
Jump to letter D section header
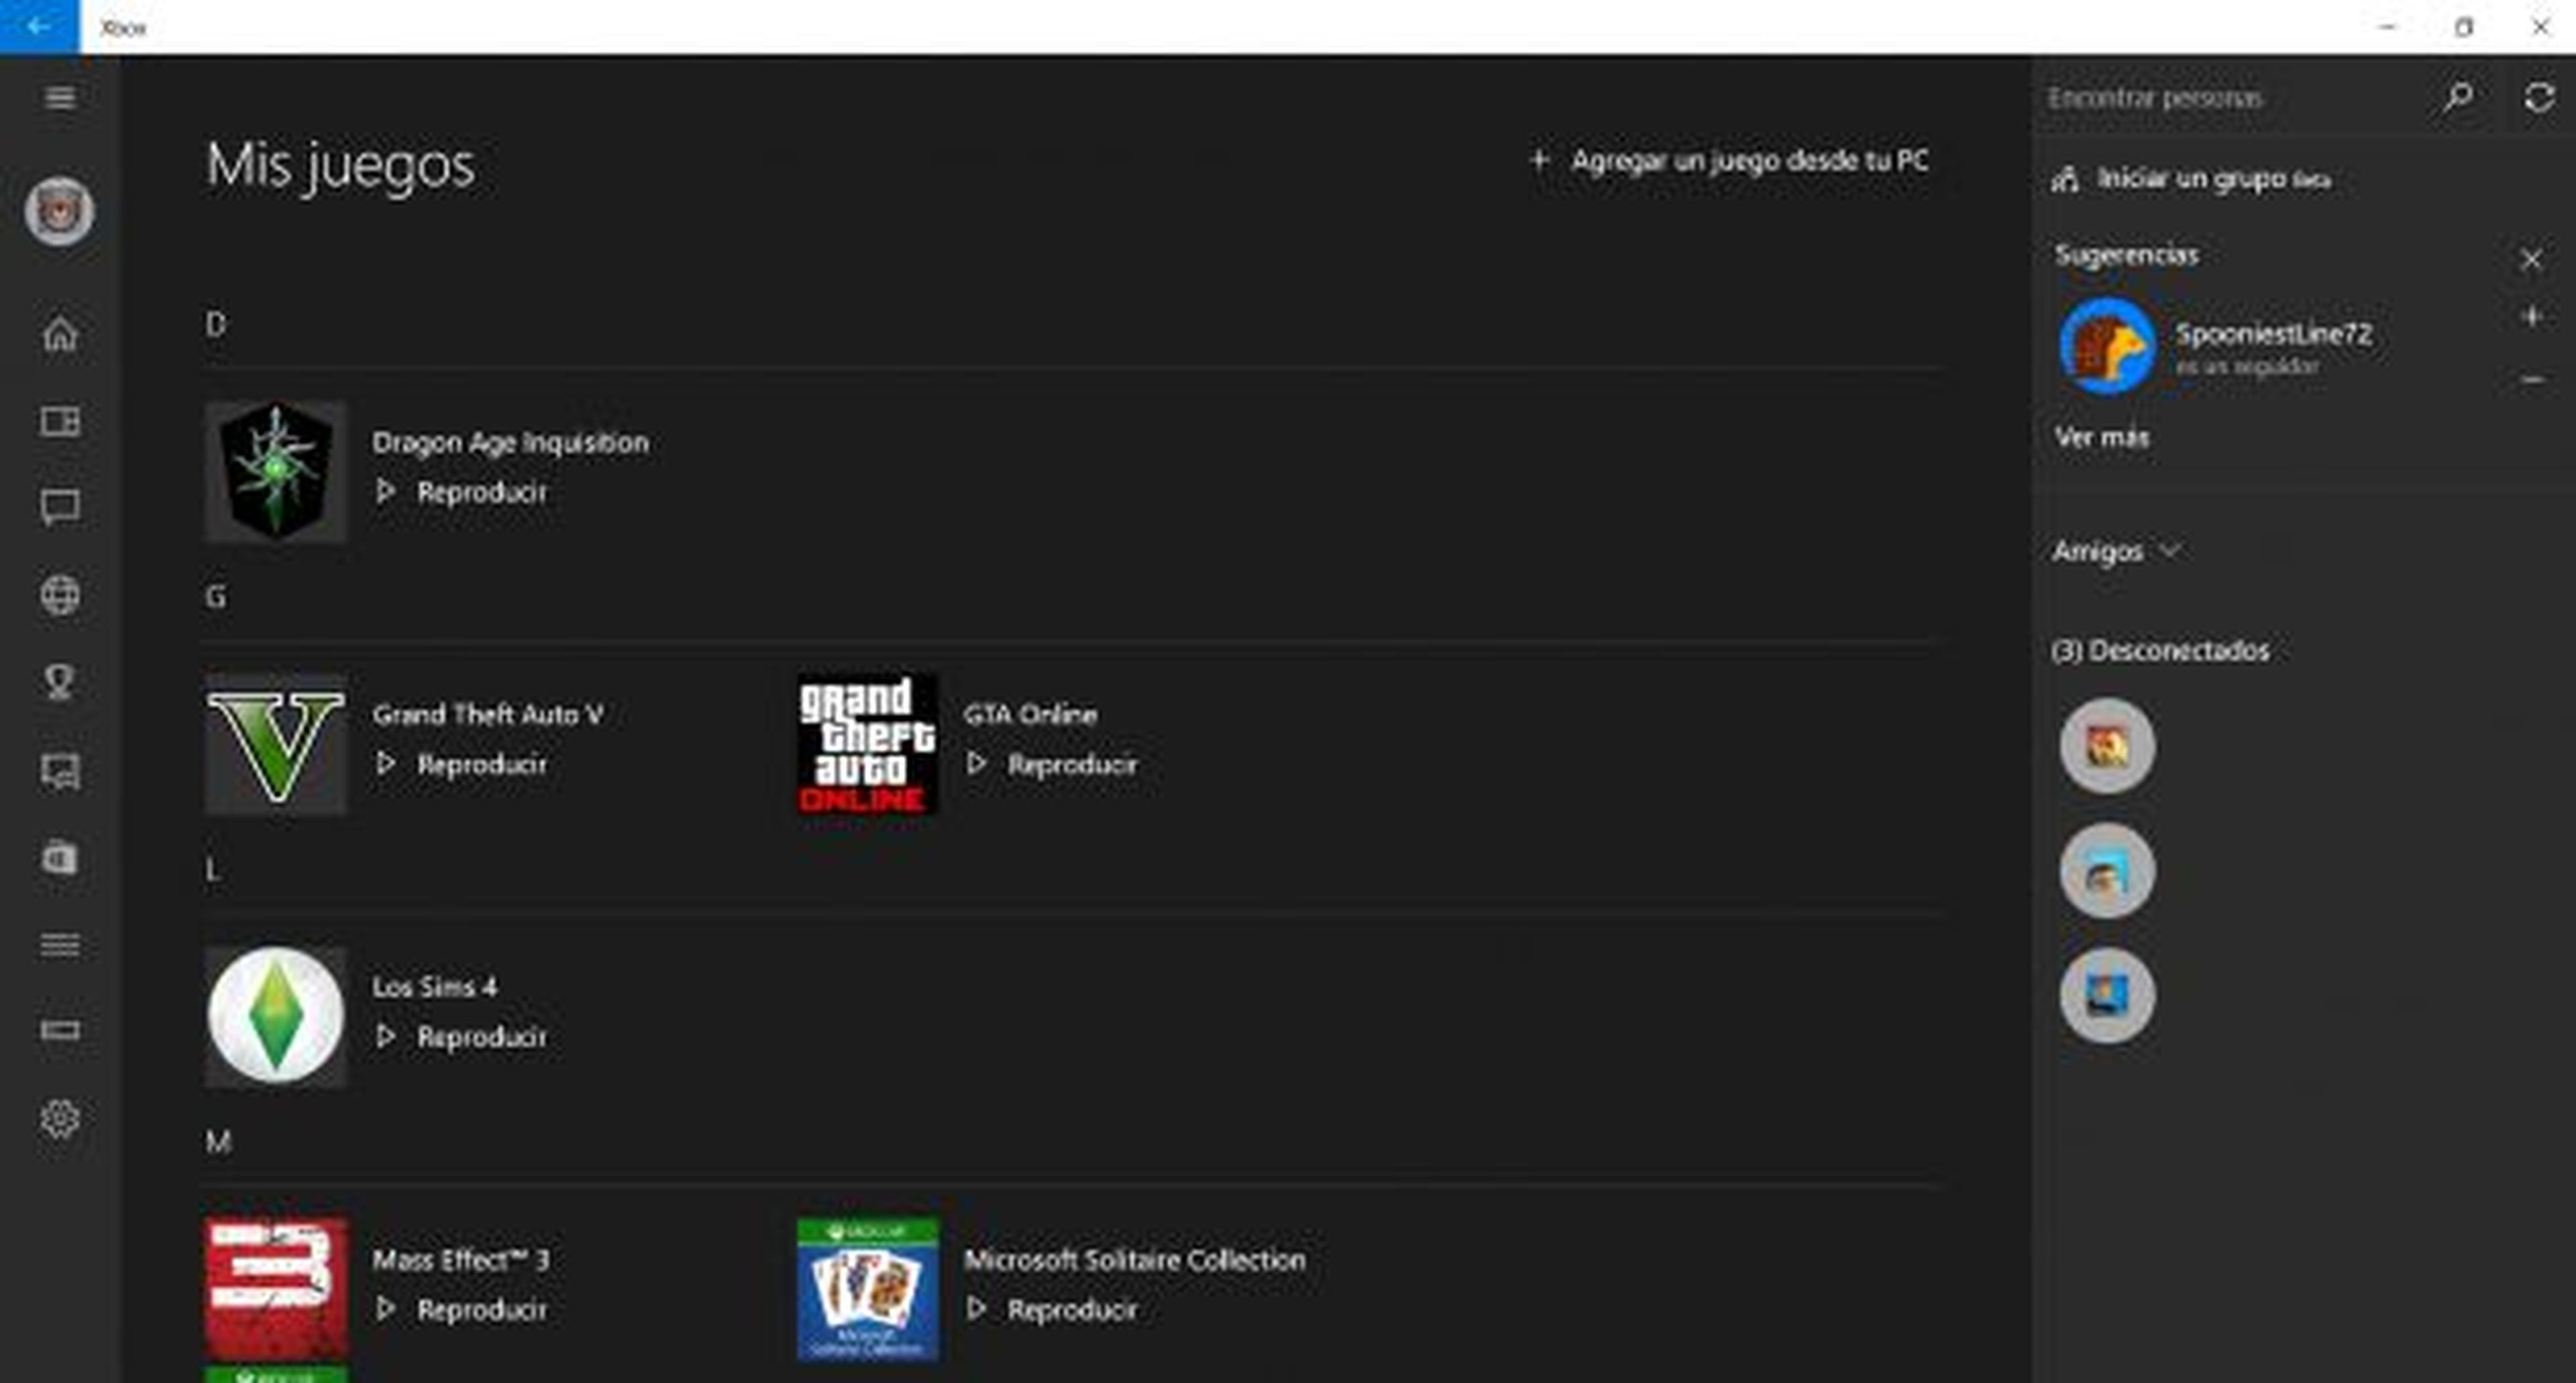(216, 324)
